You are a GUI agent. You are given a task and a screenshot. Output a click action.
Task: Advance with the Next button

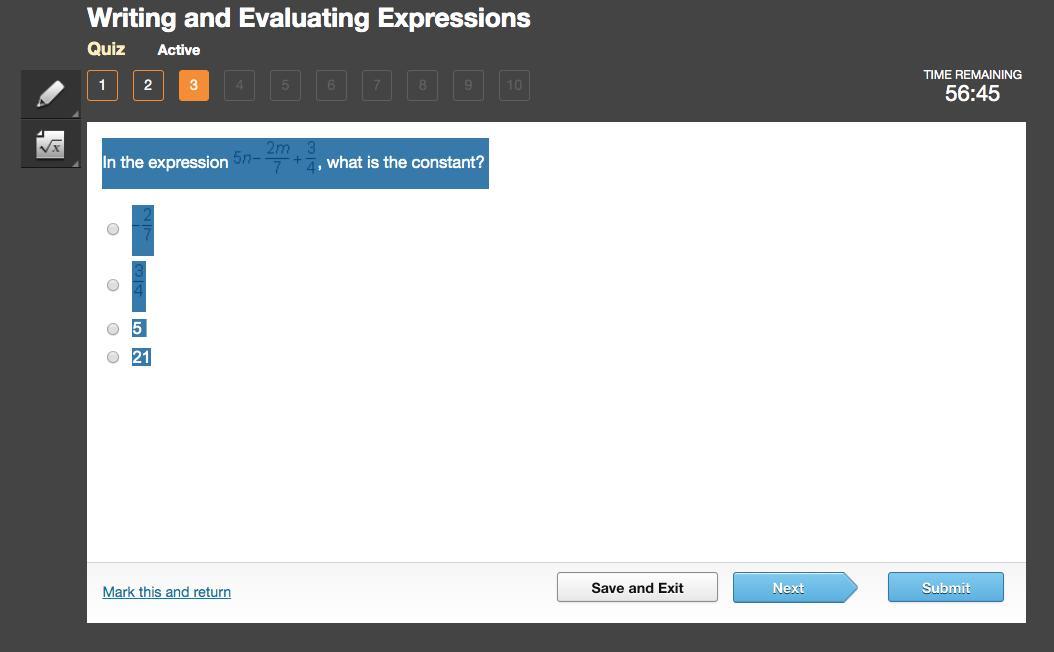[788, 588]
